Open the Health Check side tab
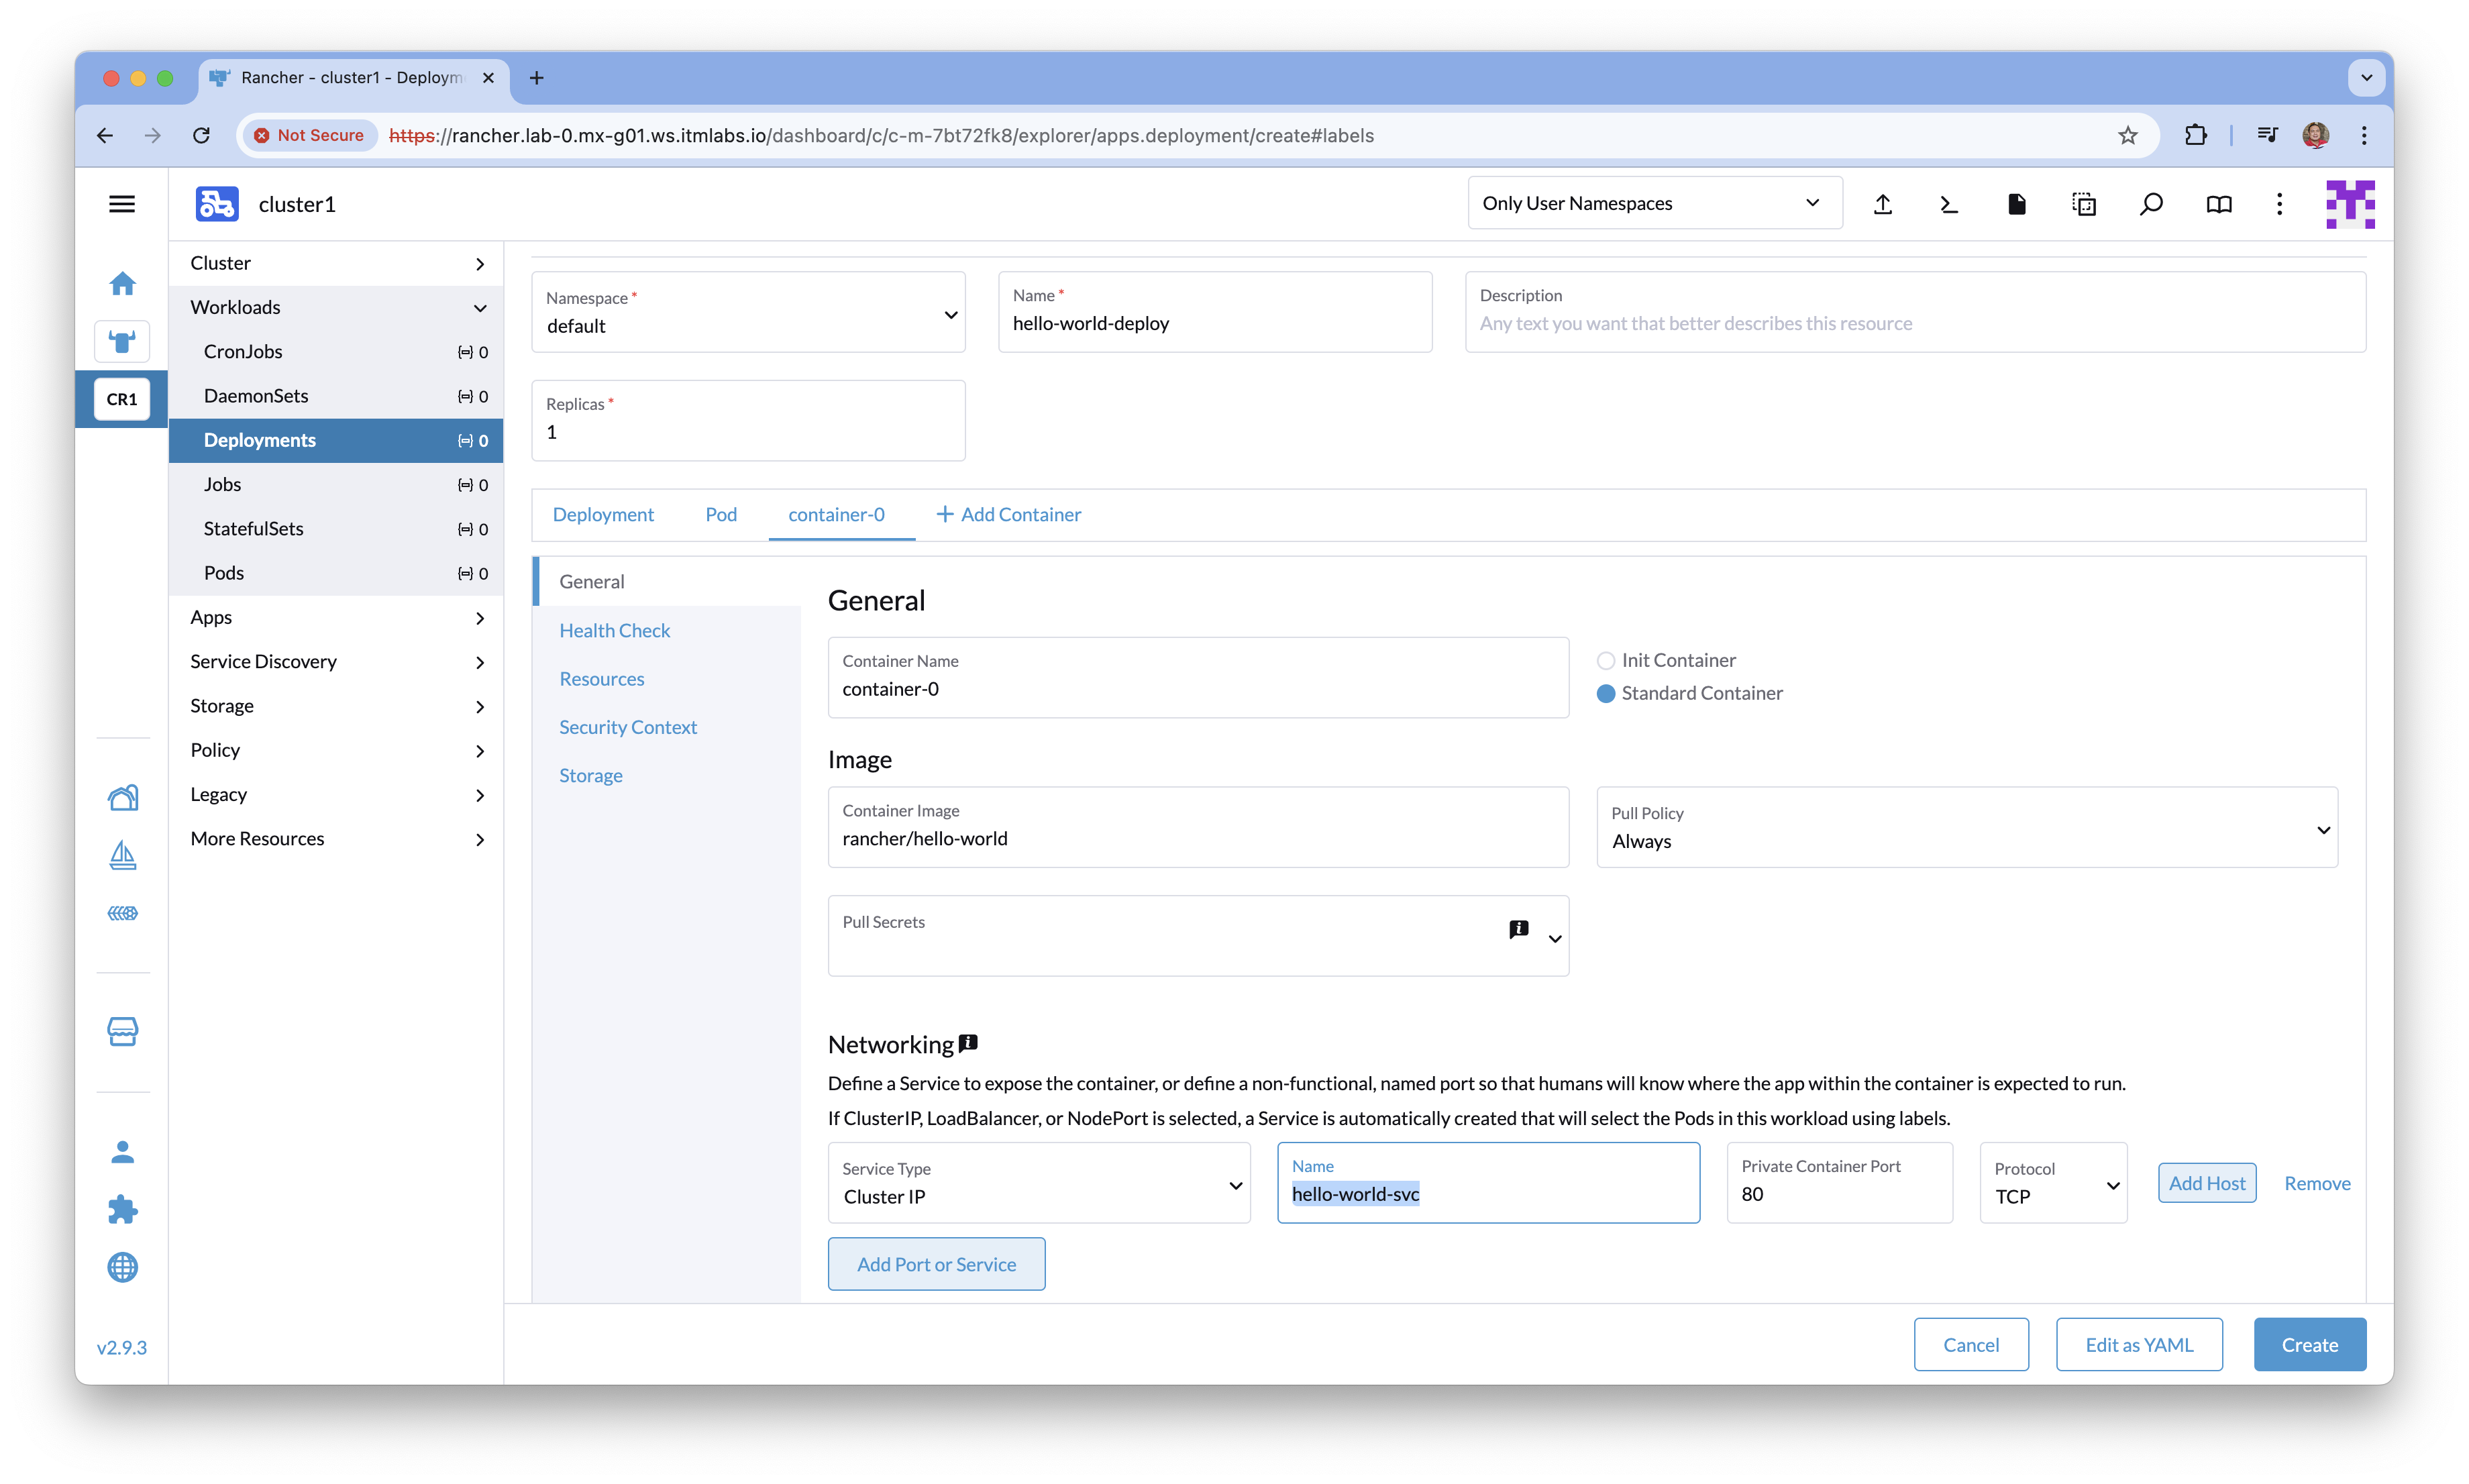Viewport: 2469px width, 1484px height. coord(615,631)
